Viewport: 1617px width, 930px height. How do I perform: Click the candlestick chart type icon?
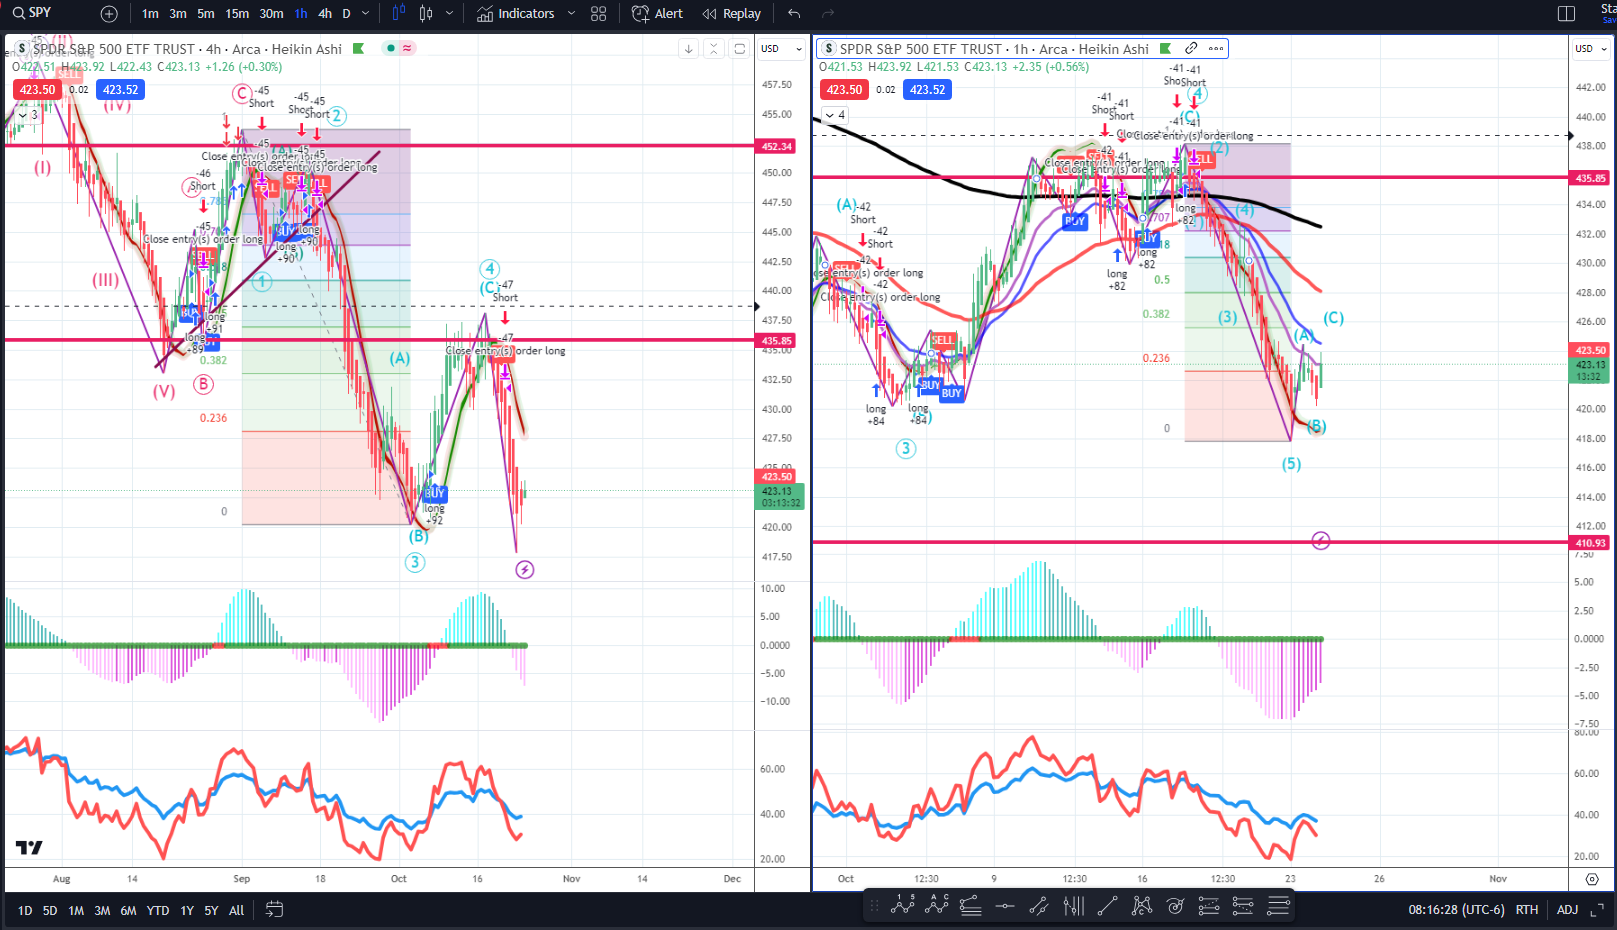426,14
